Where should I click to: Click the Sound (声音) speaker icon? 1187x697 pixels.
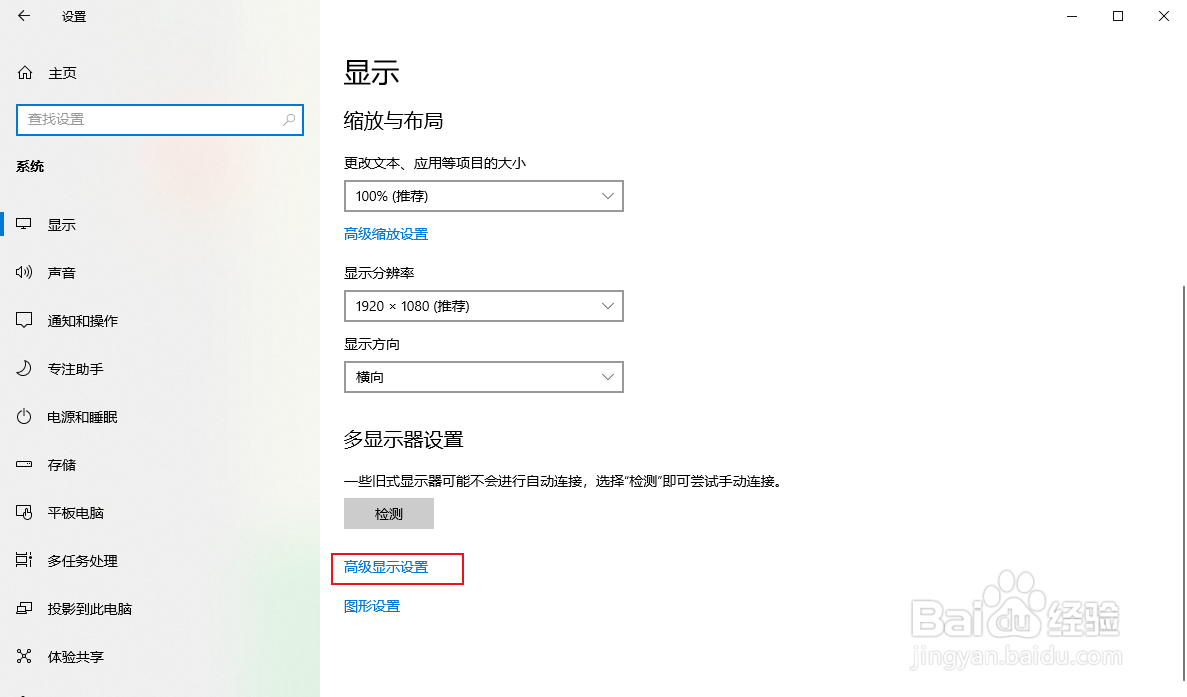coord(25,273)
